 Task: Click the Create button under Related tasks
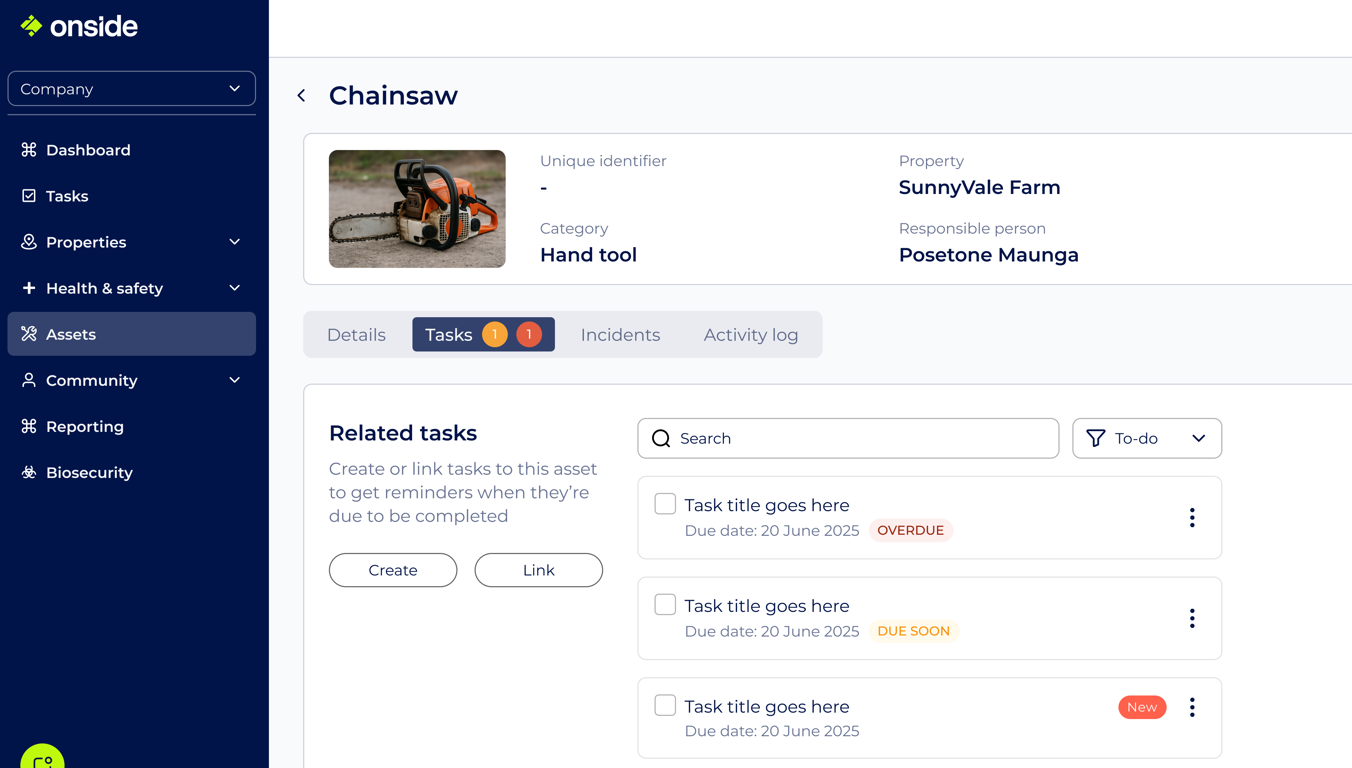point(393,570)
